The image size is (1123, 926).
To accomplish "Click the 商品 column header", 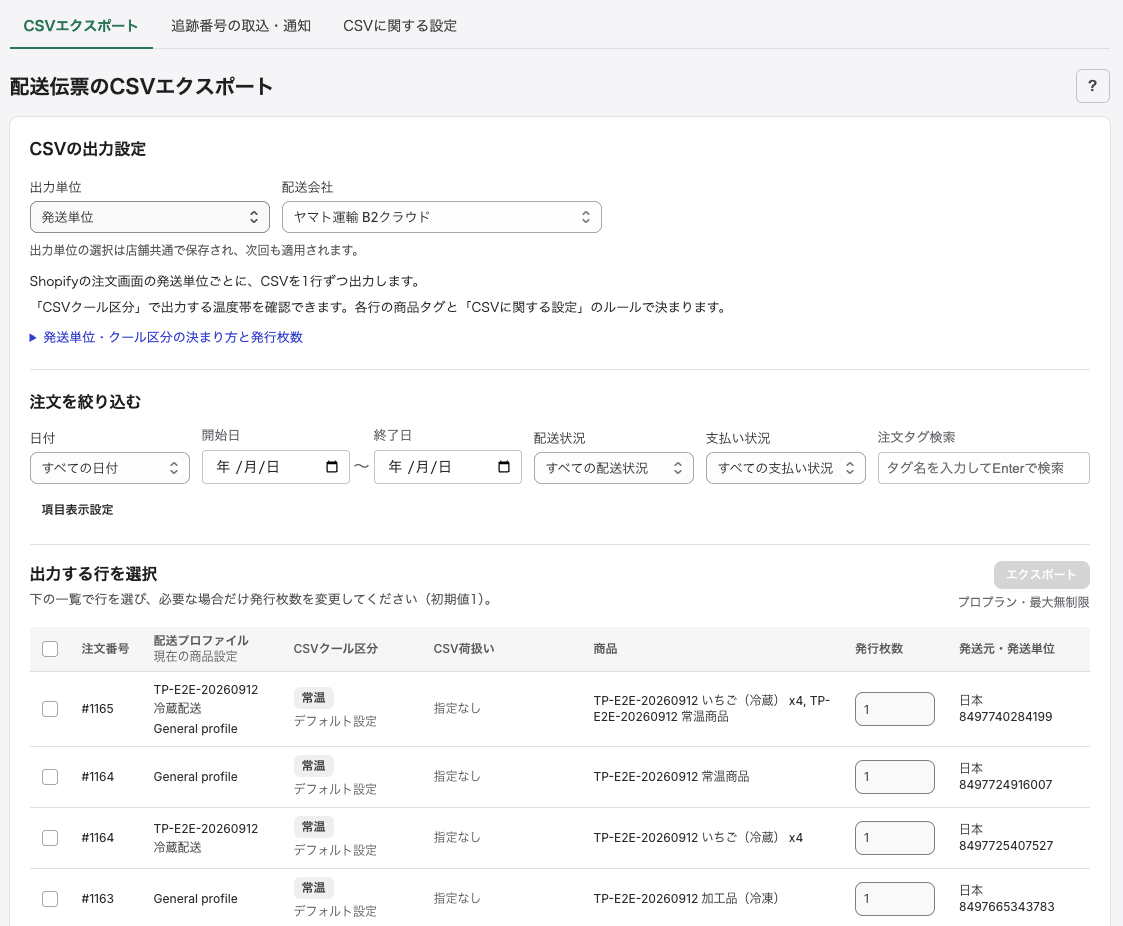I will (605, 649).
